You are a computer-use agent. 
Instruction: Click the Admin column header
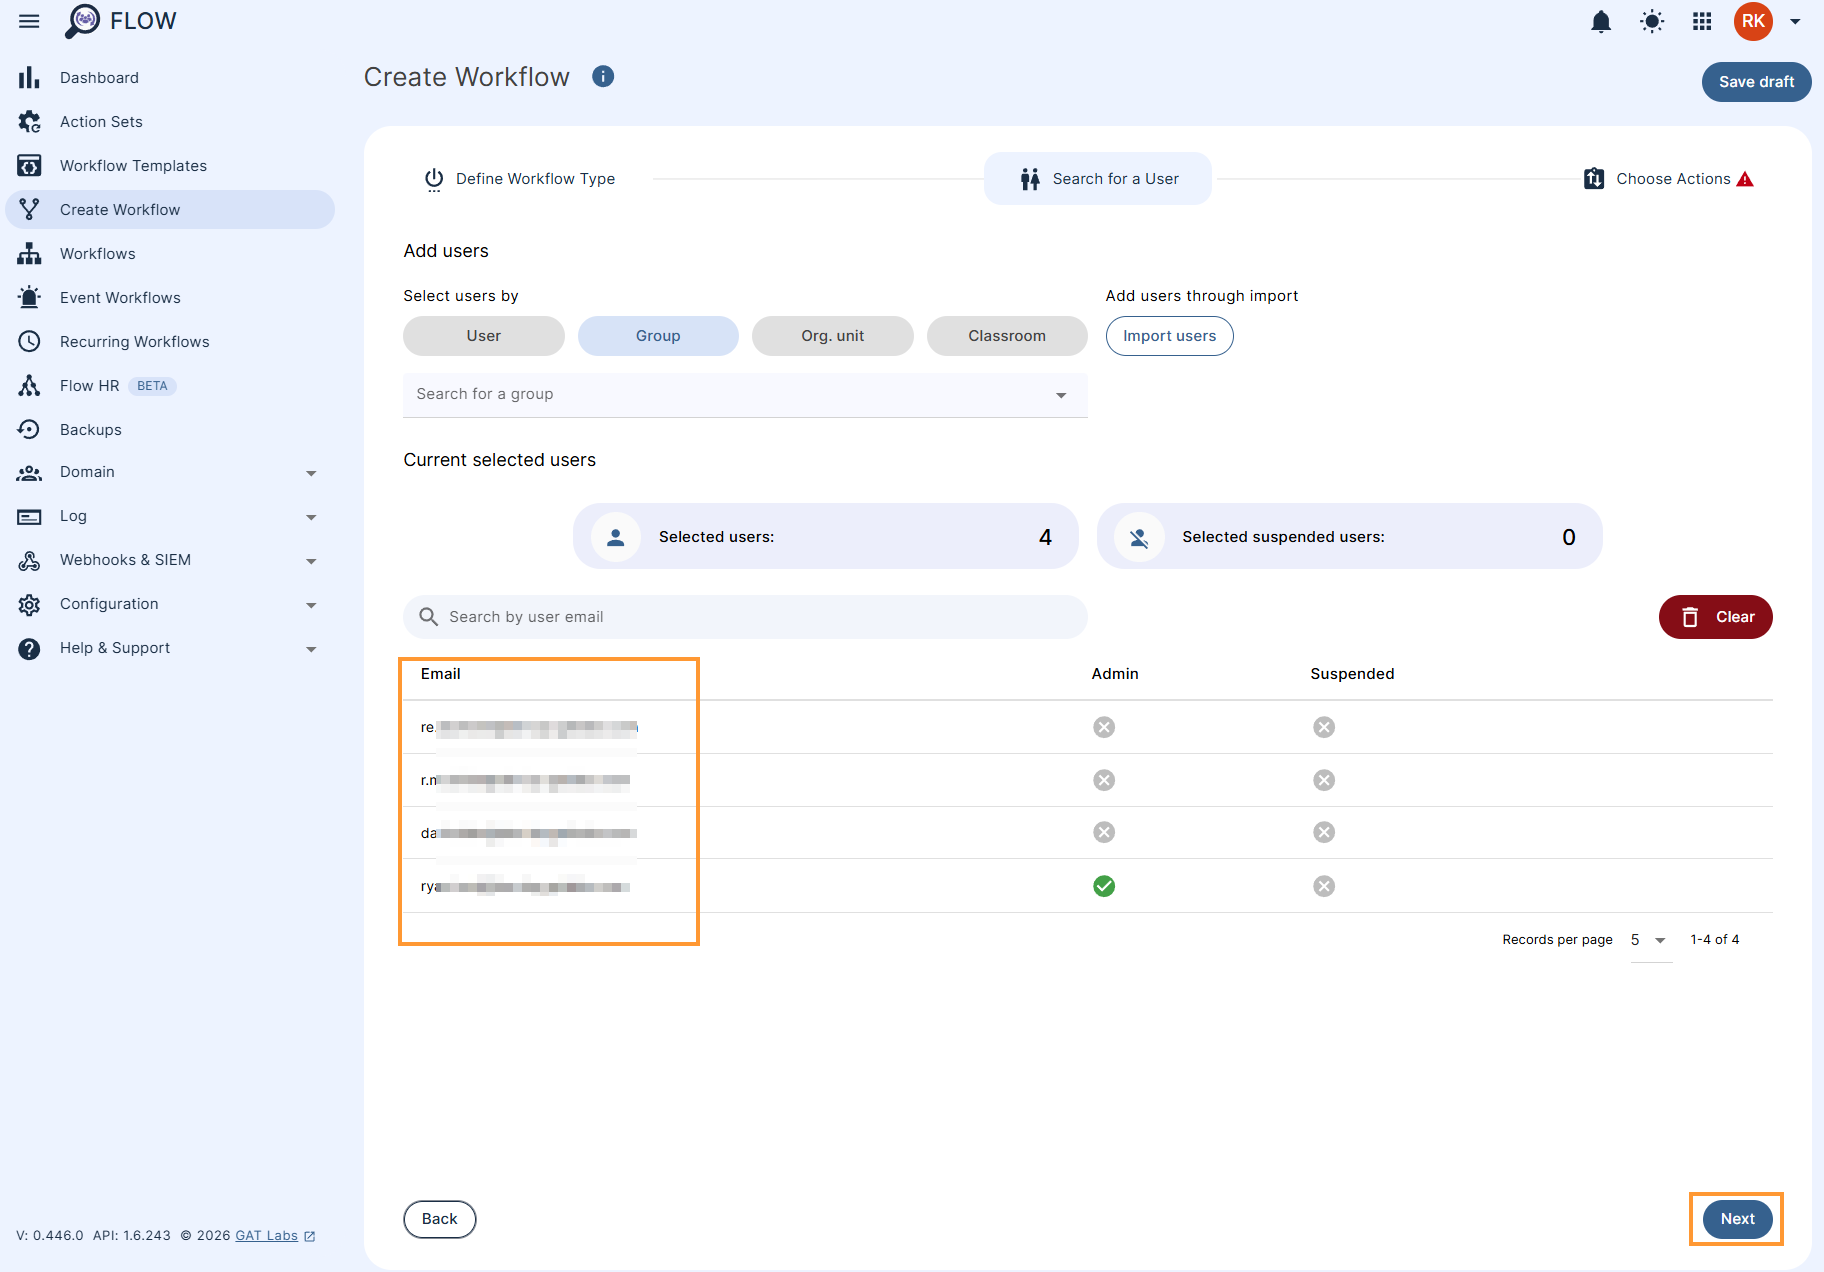coord(1115,674)
